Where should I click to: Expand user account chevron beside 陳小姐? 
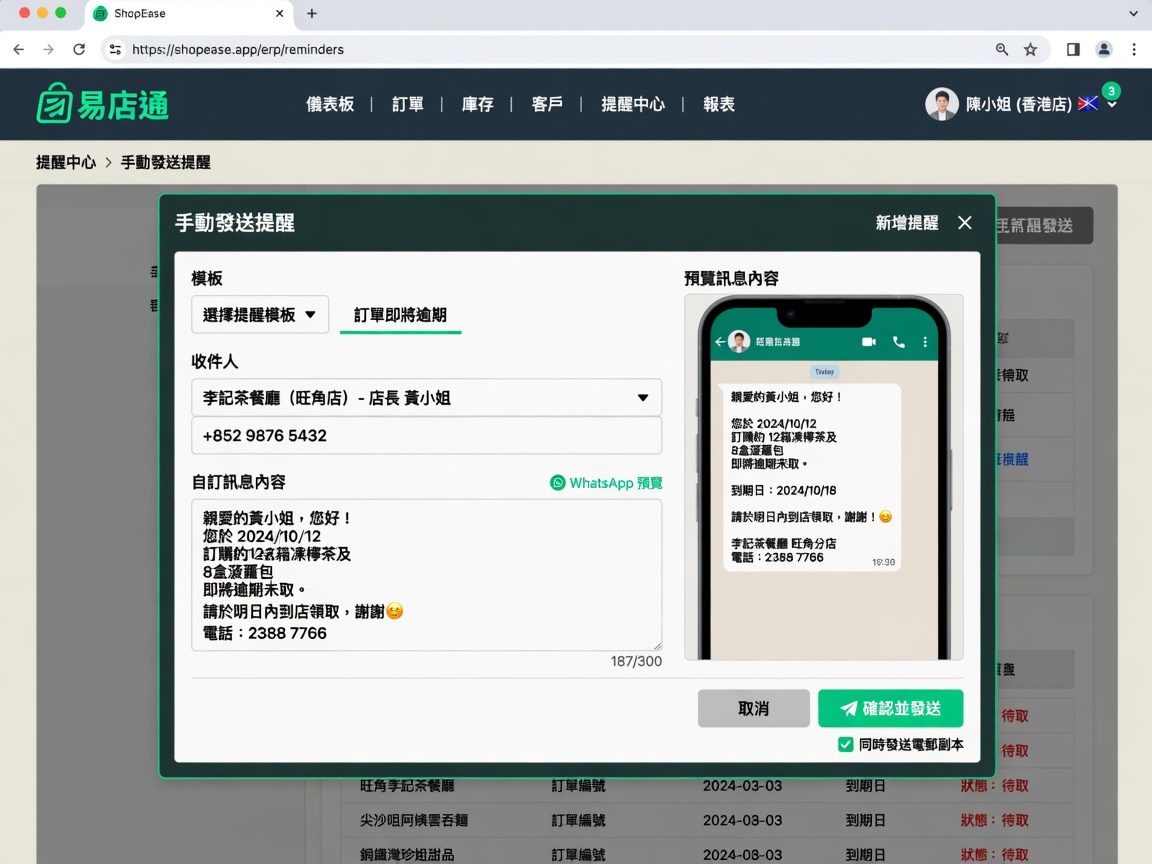point(1112,106)
